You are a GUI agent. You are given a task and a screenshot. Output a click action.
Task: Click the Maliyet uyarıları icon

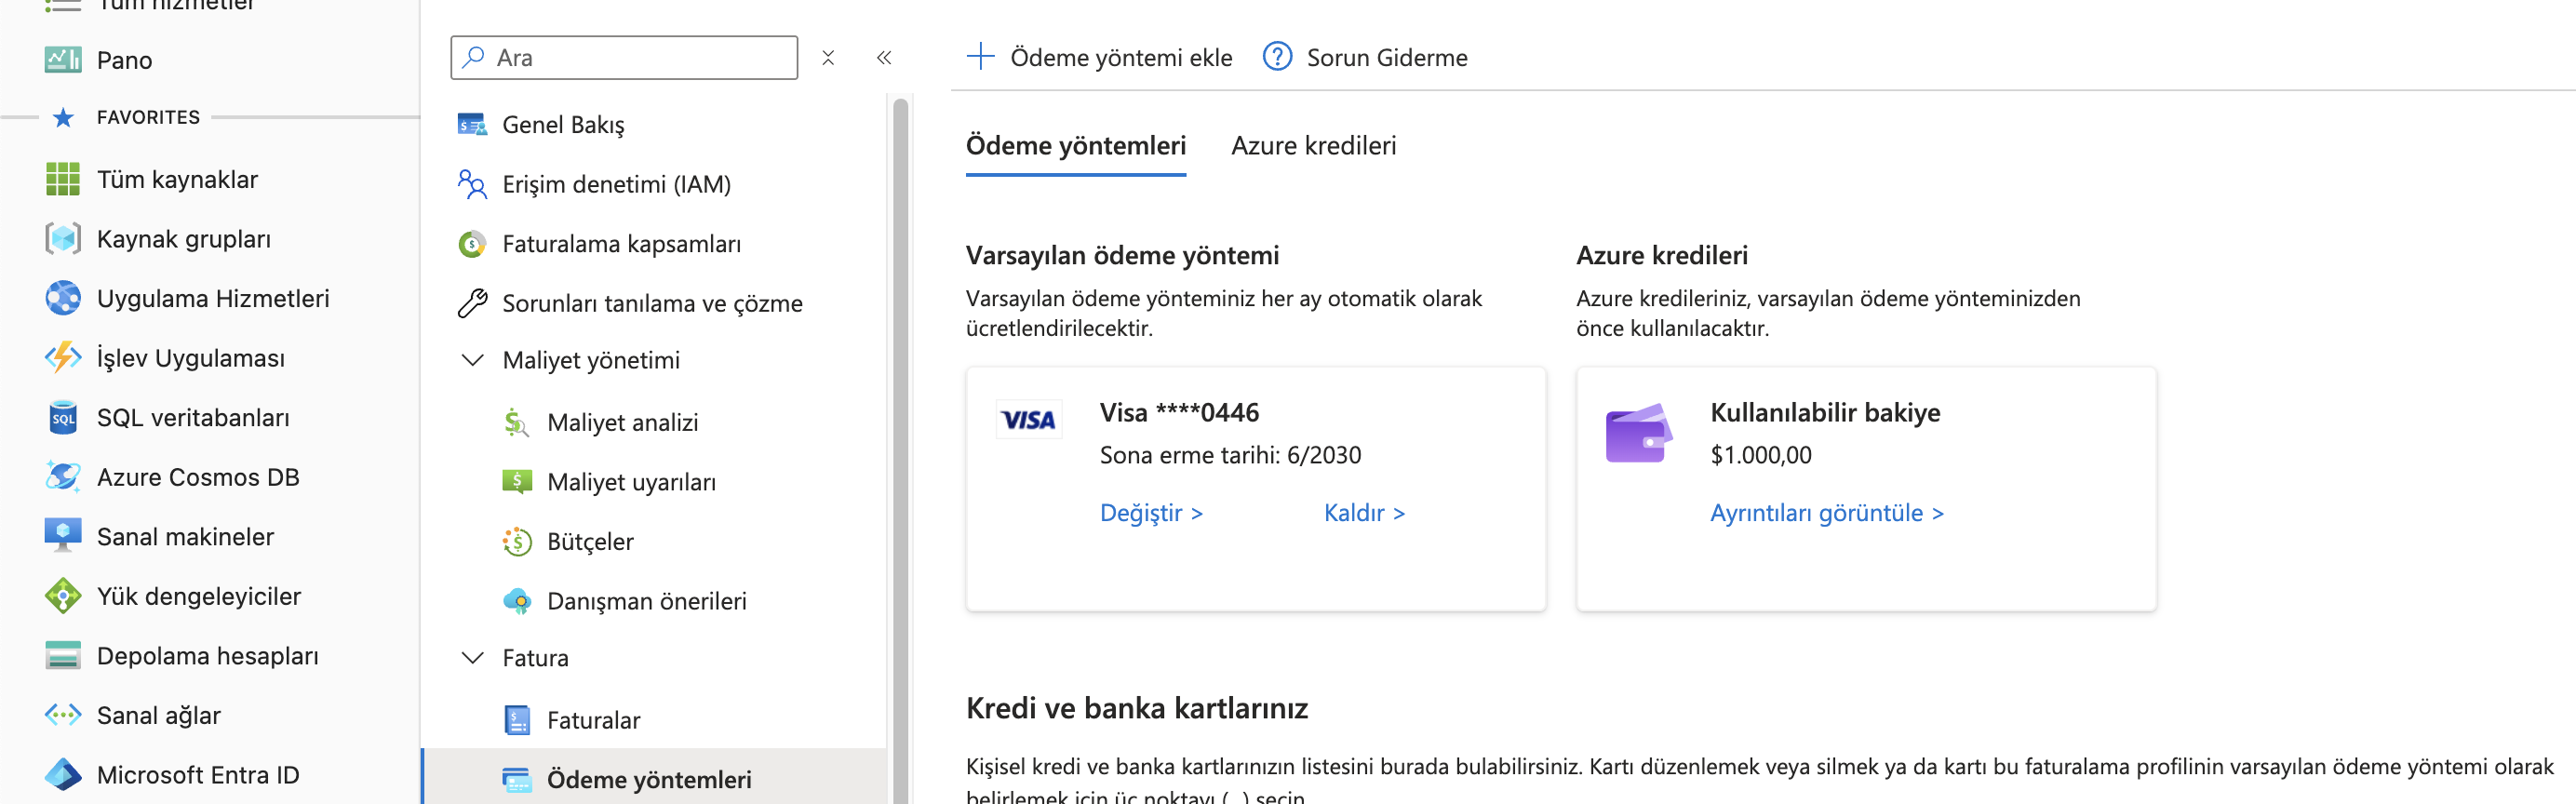tap(516, 482)
